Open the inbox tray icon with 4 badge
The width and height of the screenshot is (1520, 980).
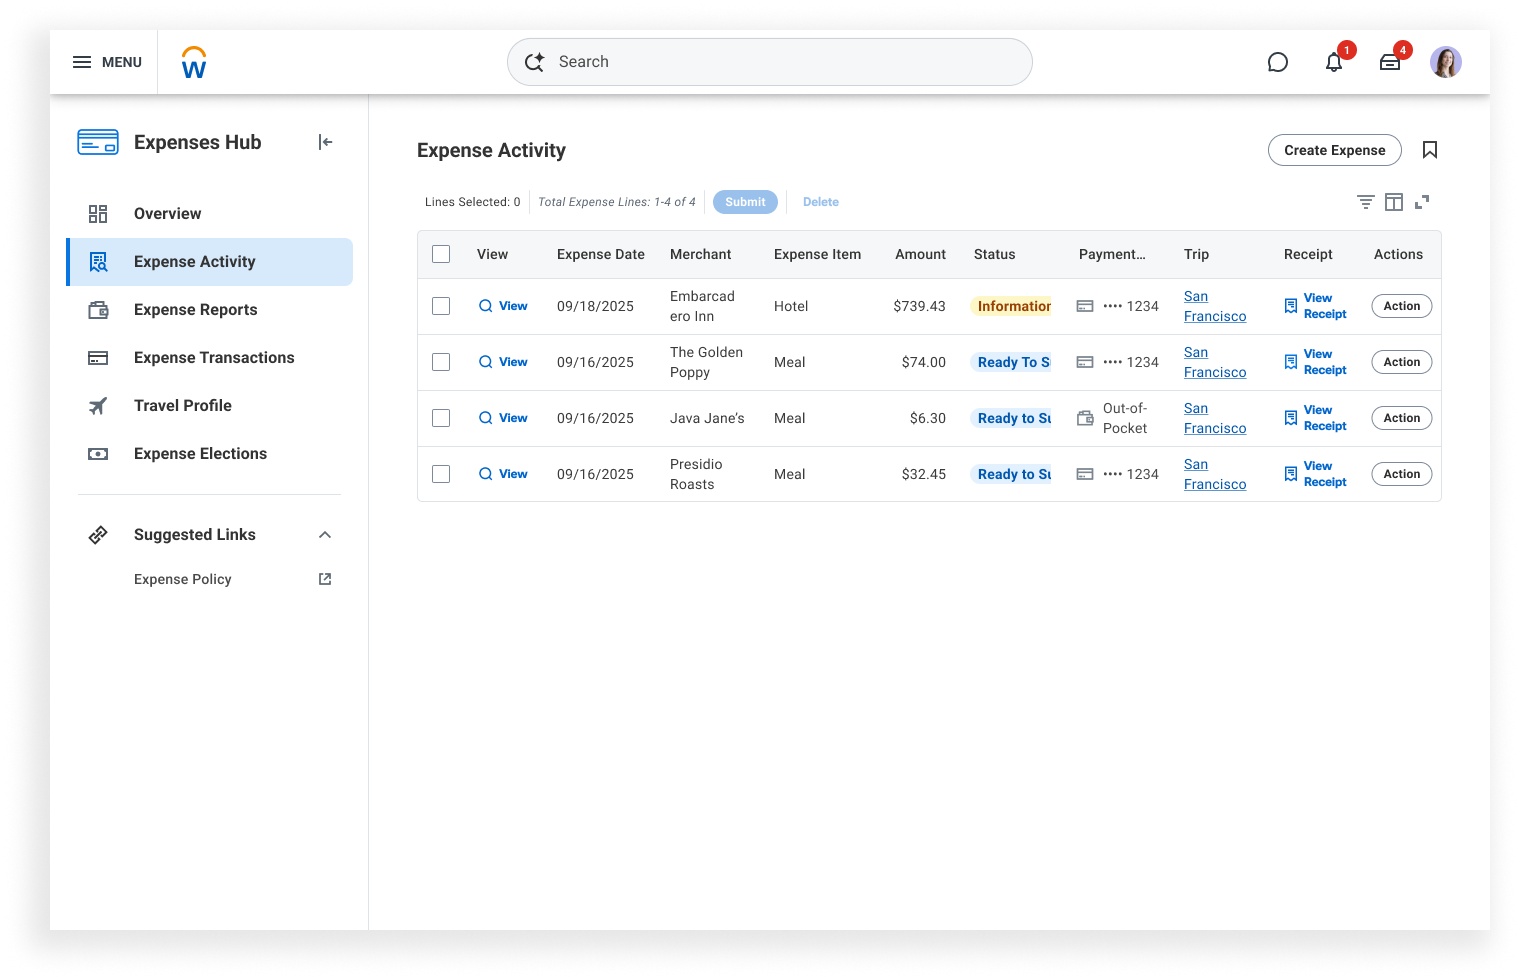pos(1390,61)
